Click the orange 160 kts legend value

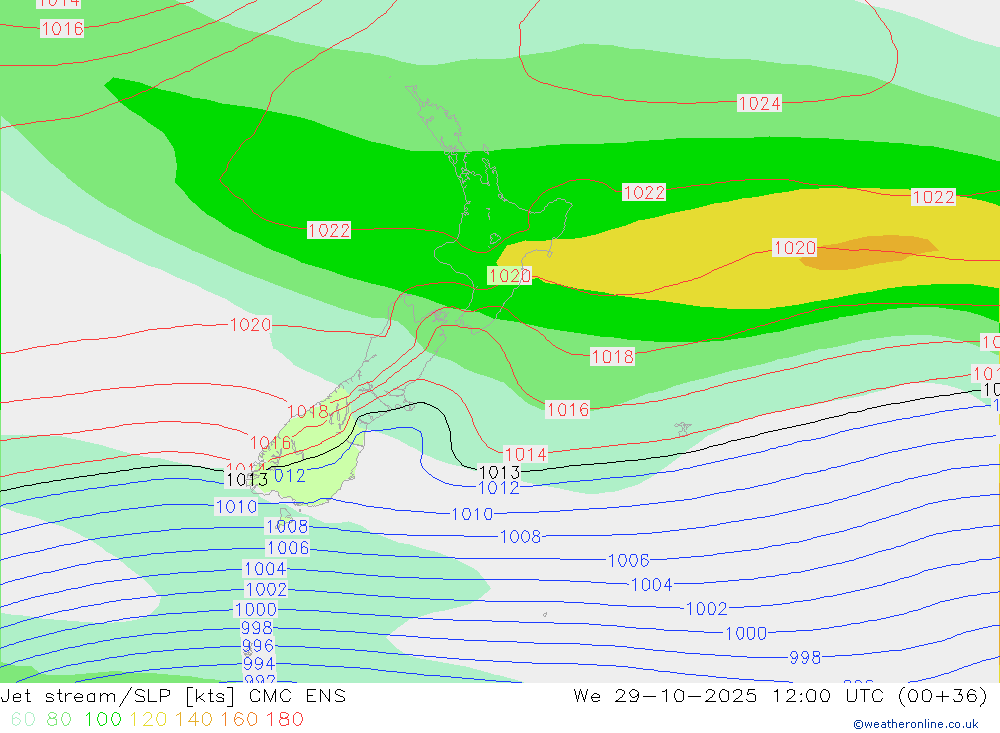(x=239, y=720)
